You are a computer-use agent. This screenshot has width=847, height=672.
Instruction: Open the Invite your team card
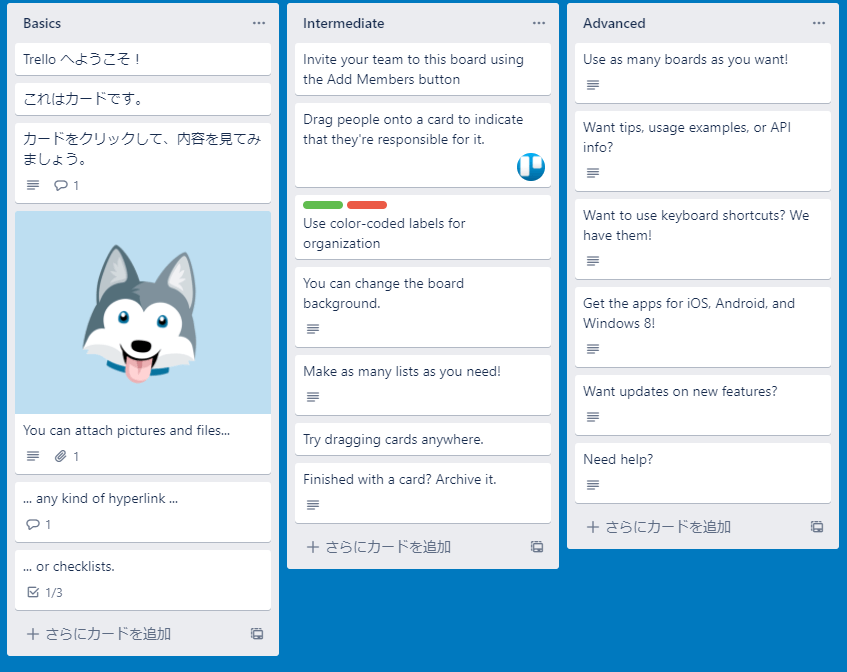click(x=422, y=69)
